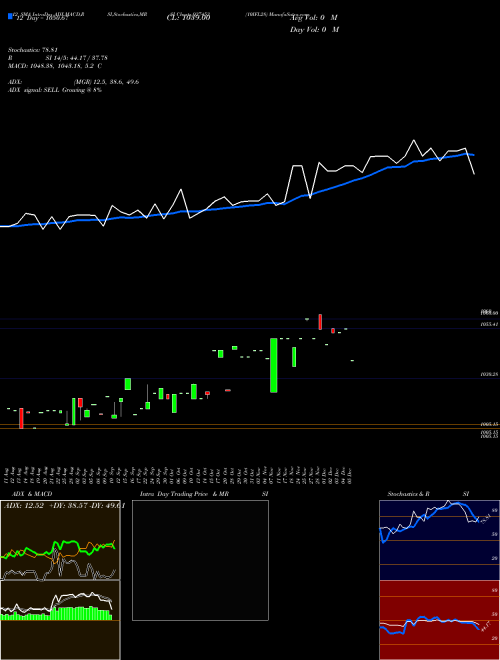Click the 1039.28 price axis label

tap(490, 374)
